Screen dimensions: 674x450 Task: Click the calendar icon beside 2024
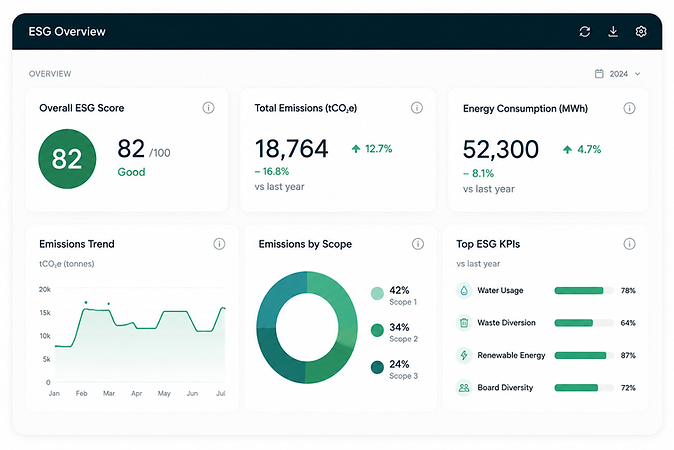599,73
